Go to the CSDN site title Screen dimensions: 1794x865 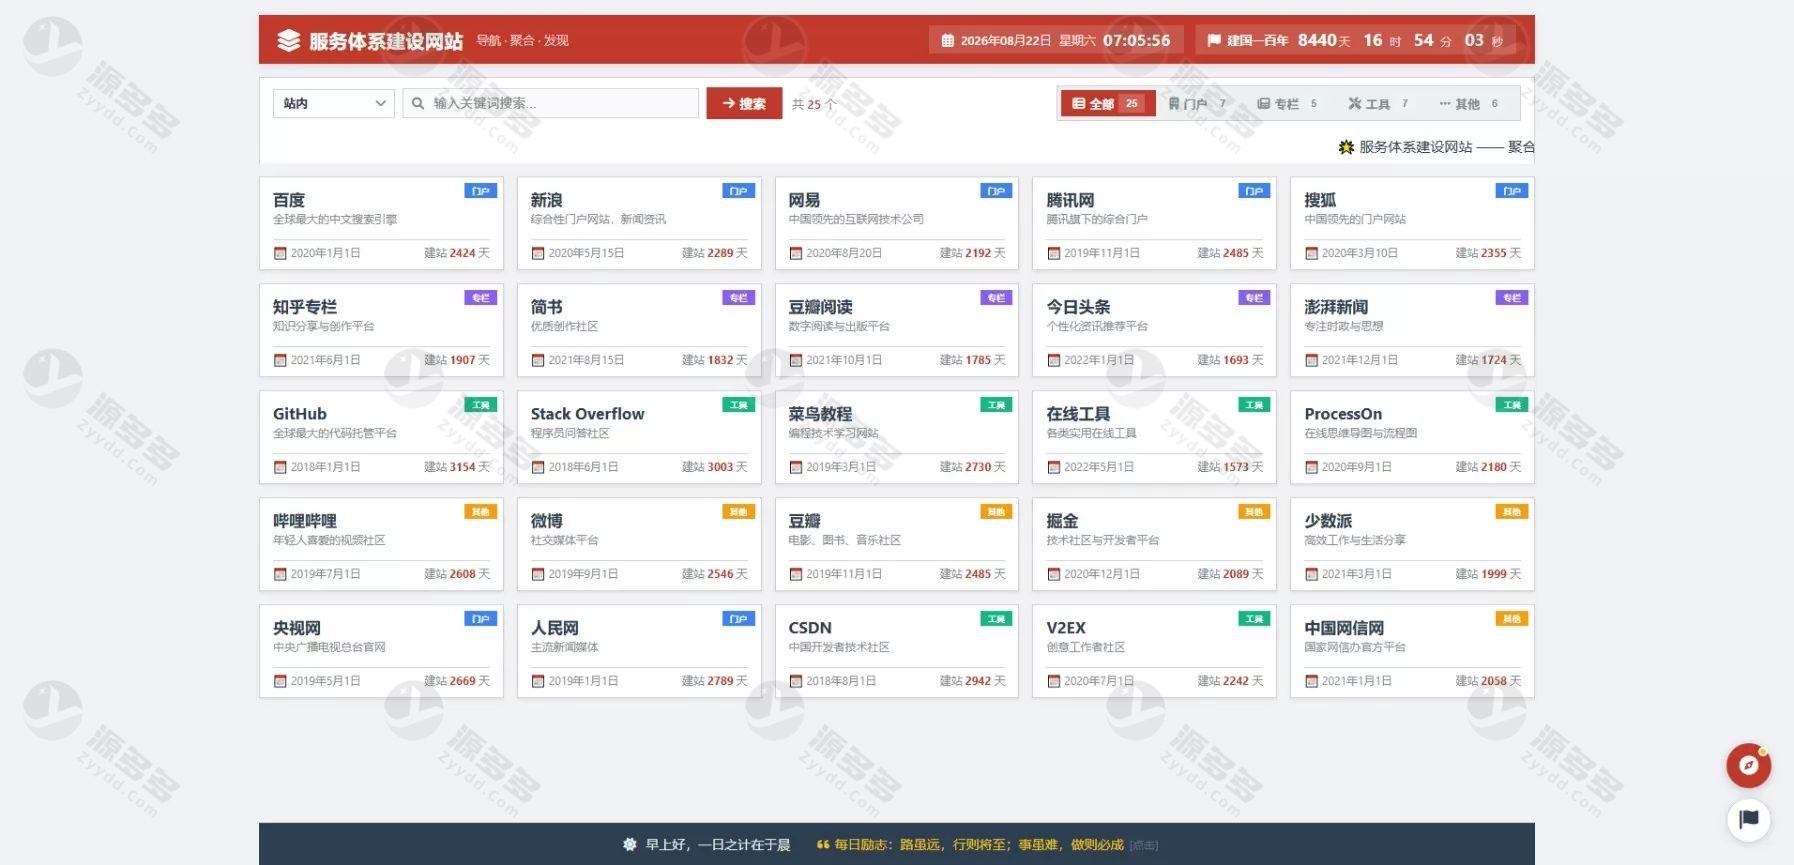[810, 628]
